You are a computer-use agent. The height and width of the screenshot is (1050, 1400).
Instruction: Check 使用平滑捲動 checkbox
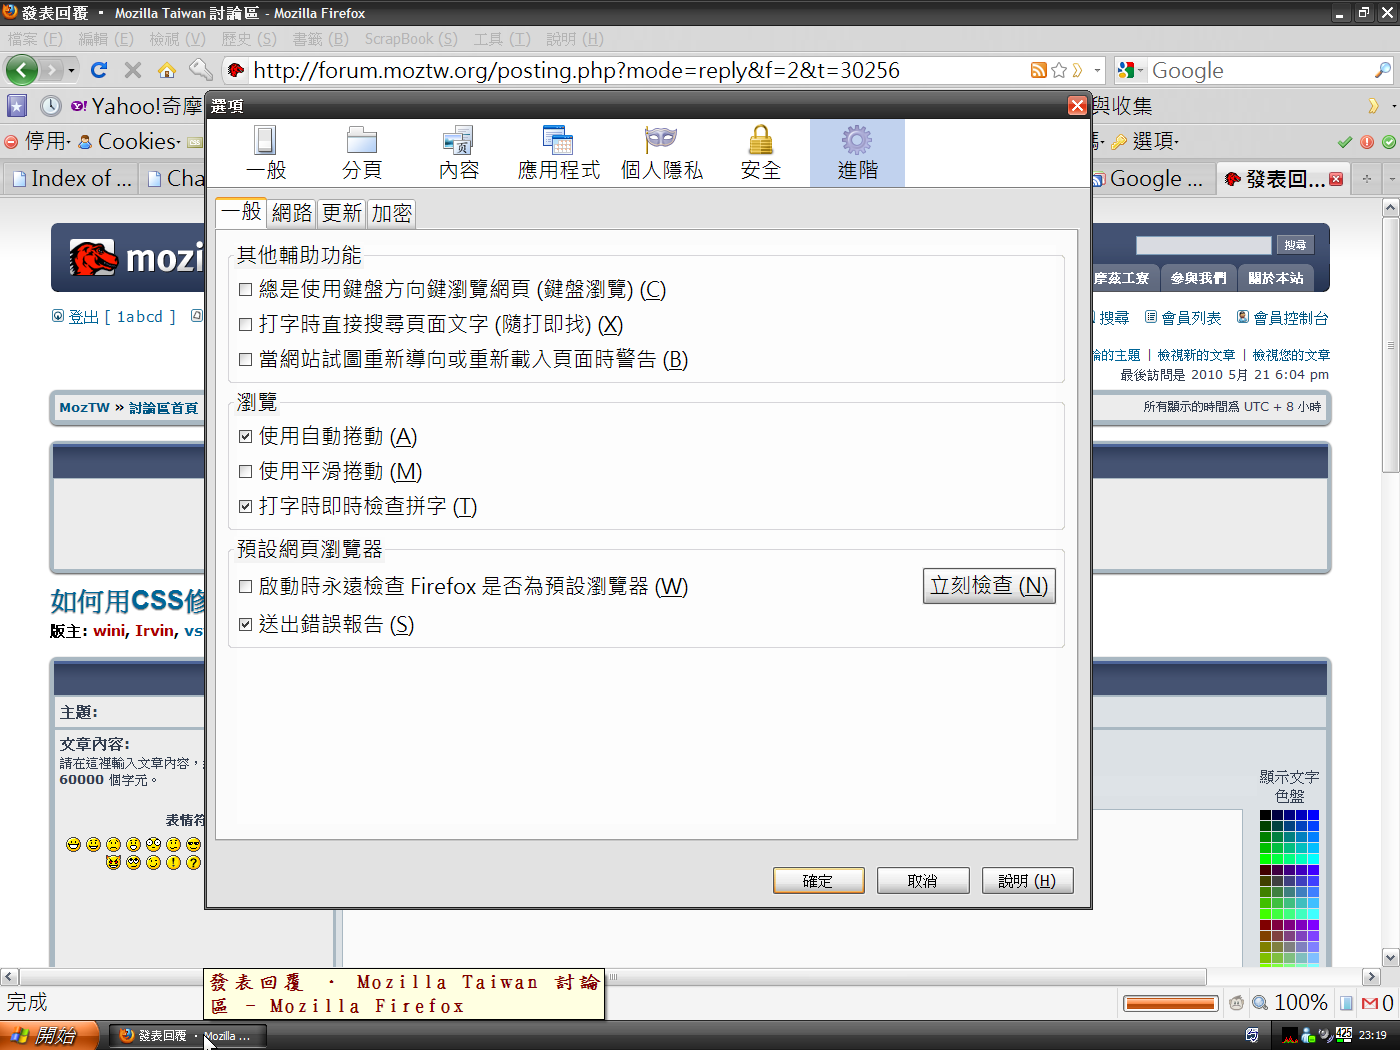(x=246, y=472)
